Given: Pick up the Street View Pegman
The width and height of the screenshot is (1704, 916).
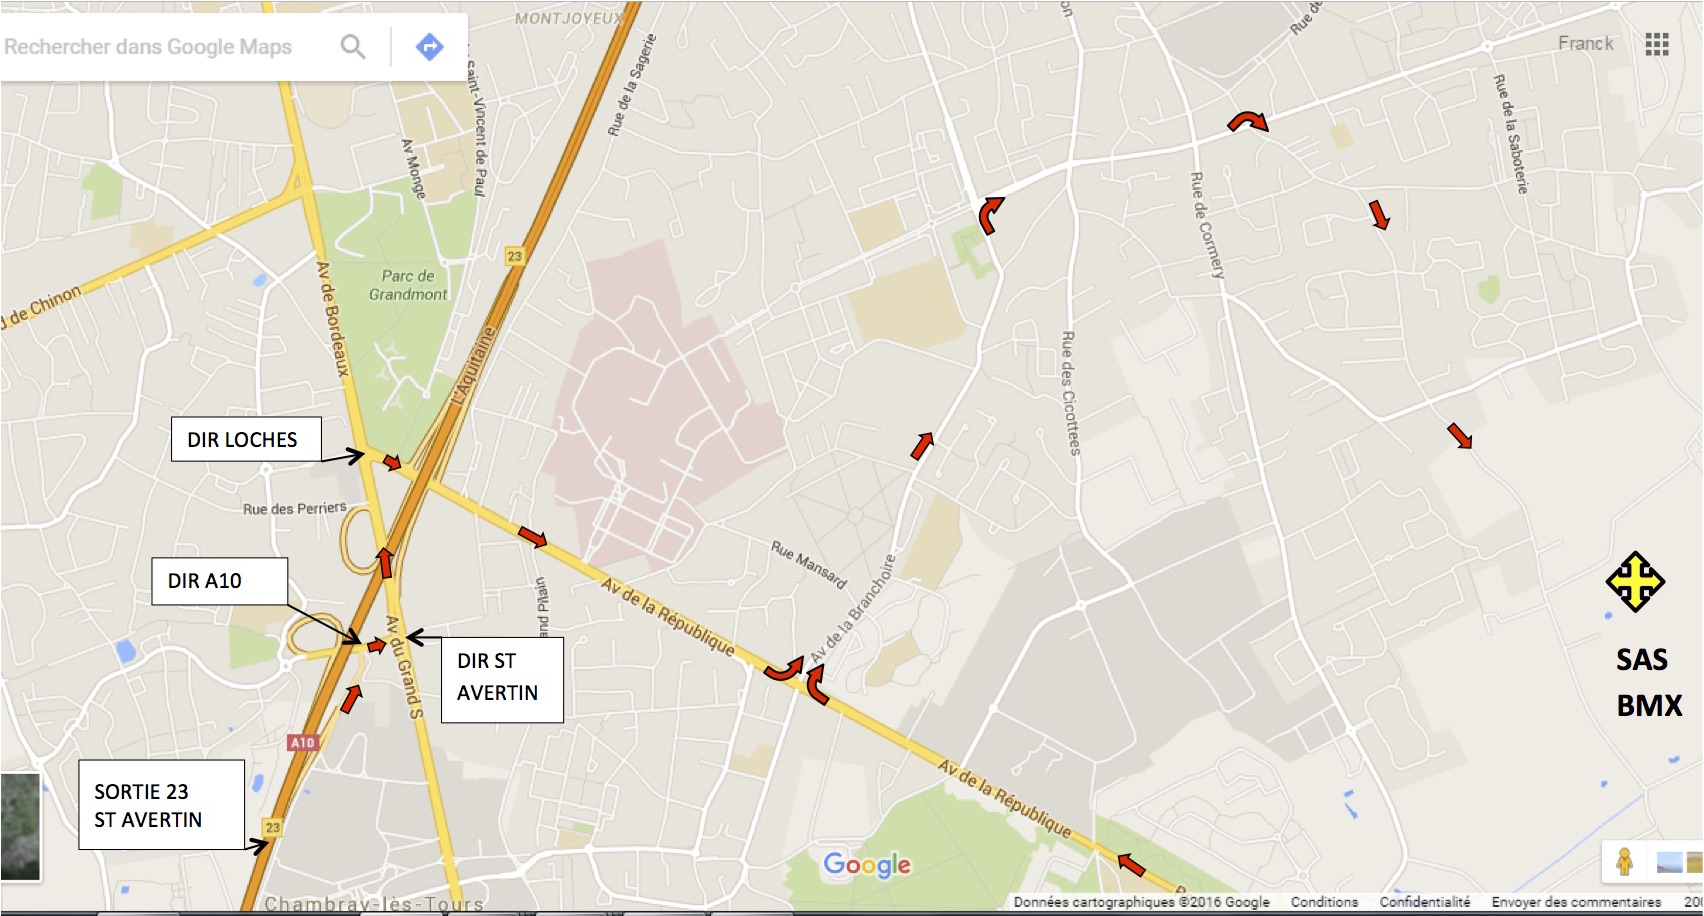Looking at the screenshot, I should 1625,861.
